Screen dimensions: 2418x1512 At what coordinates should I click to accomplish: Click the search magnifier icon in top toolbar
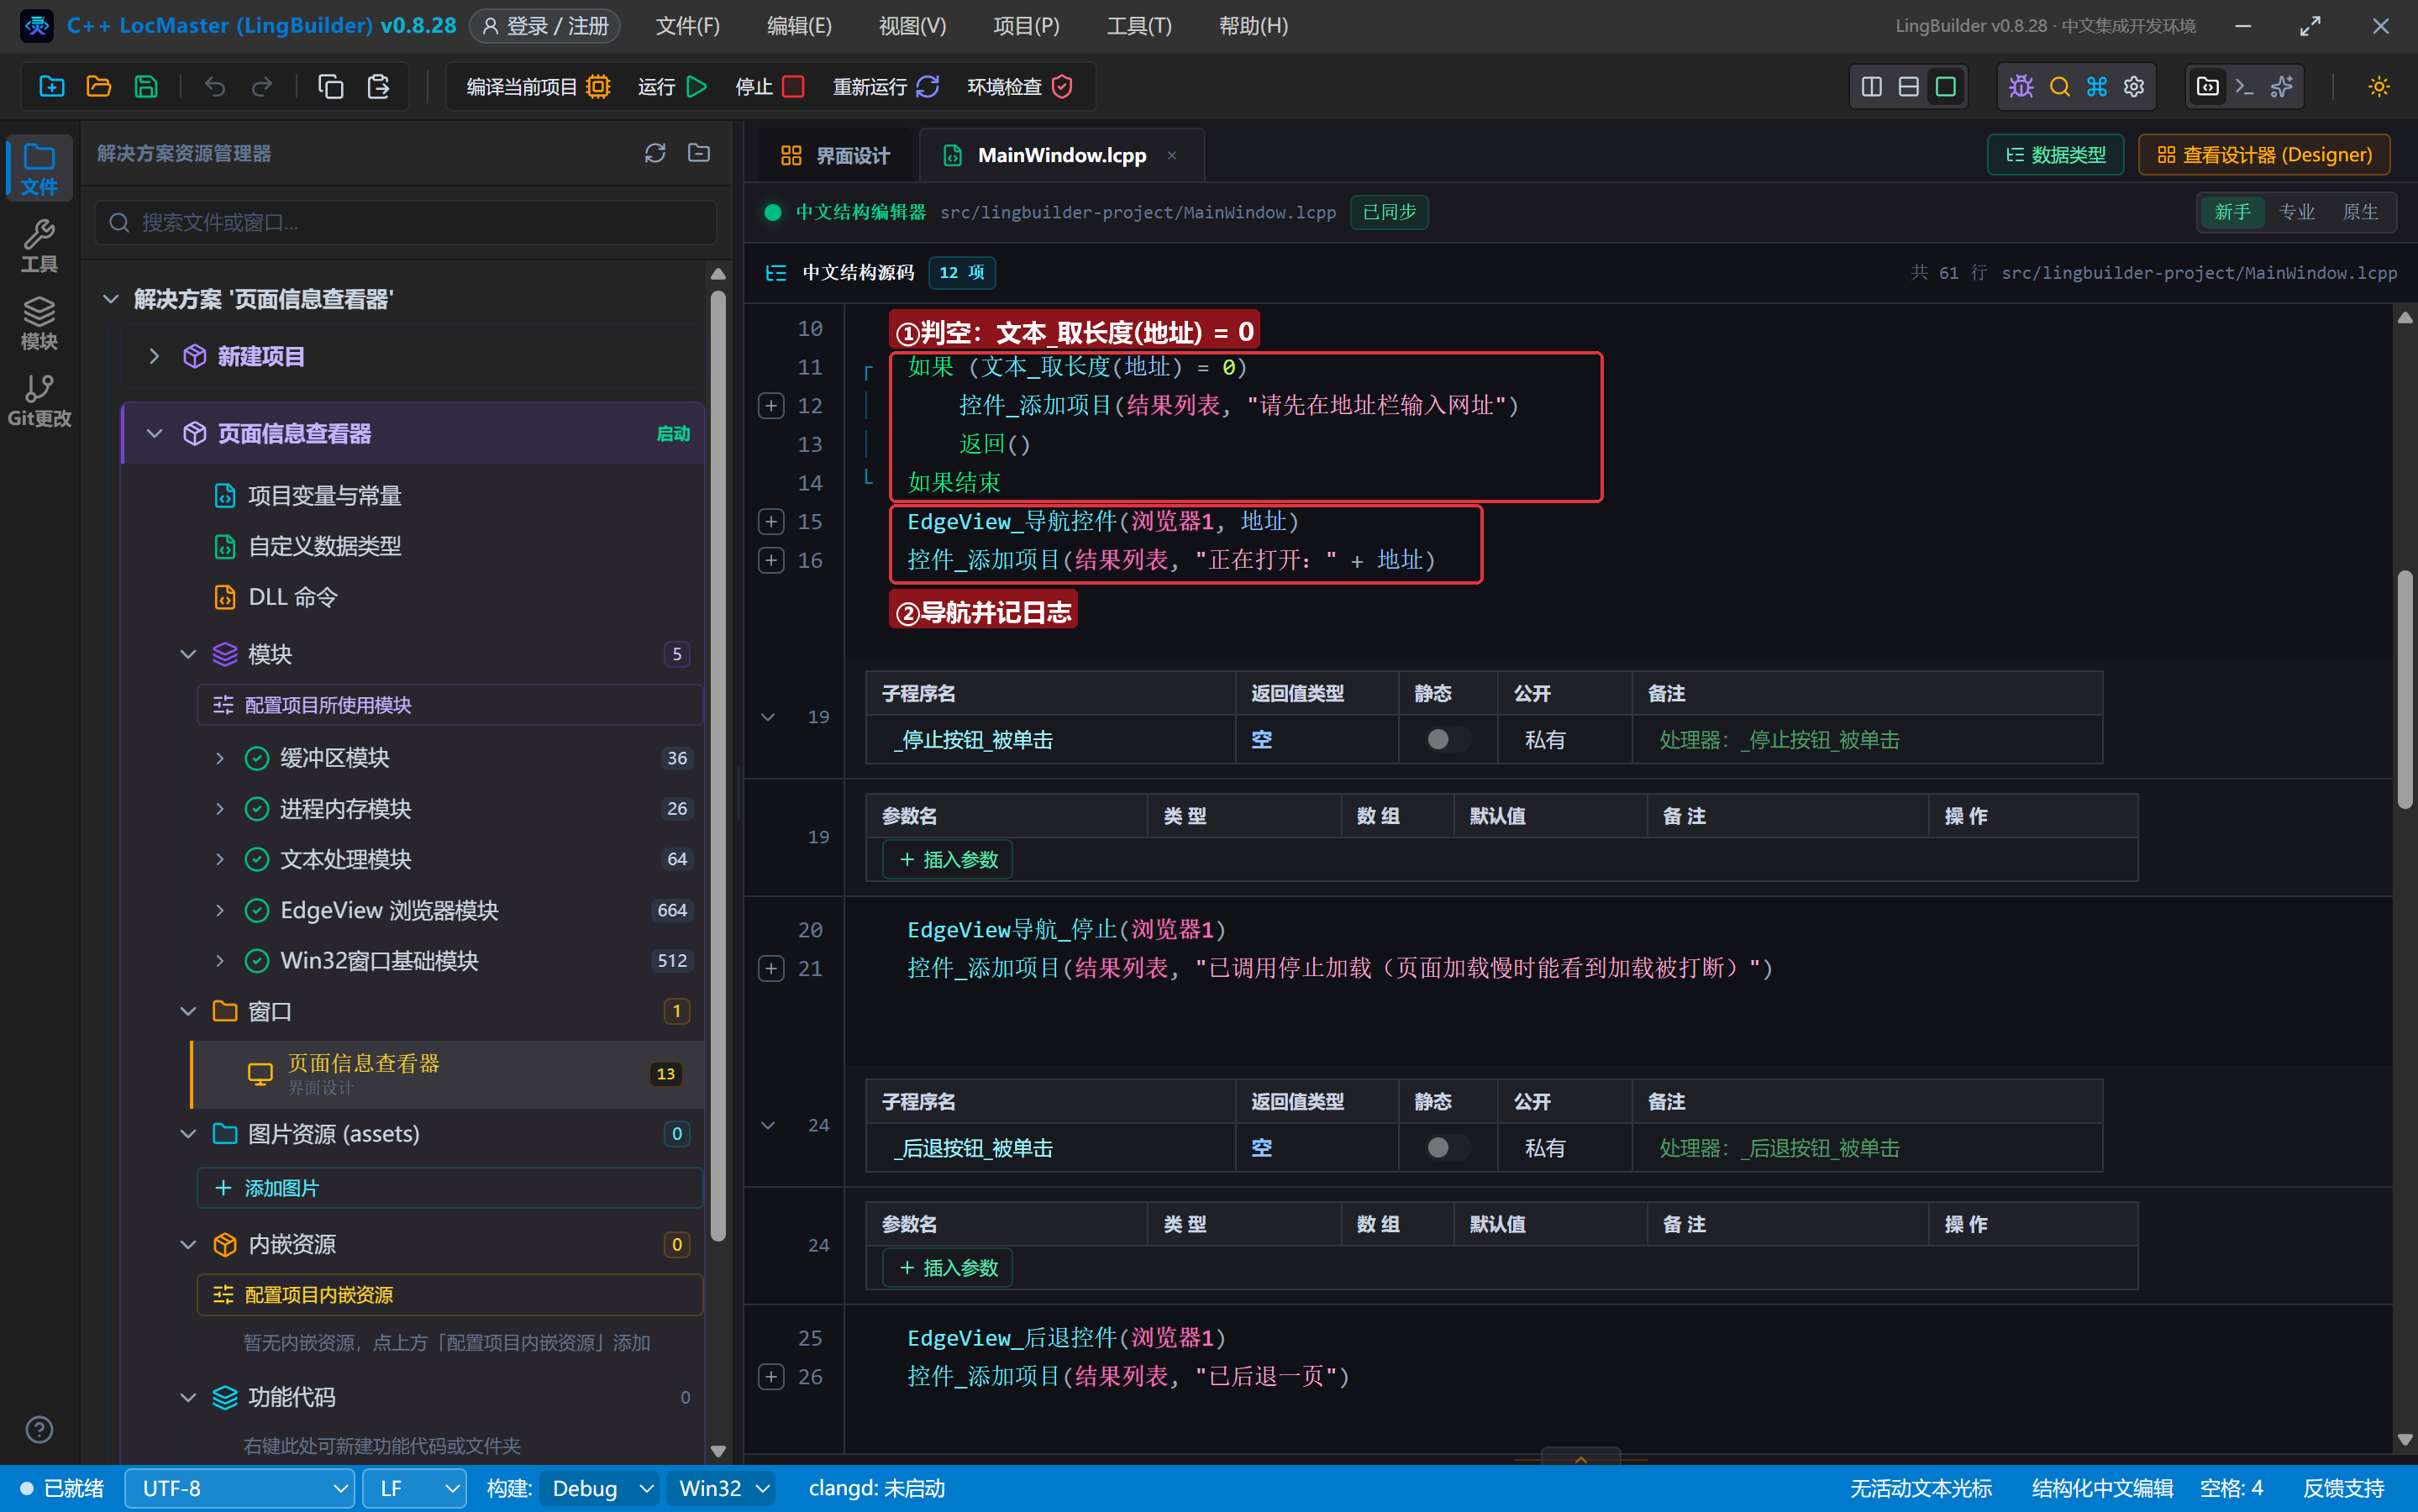[x=2059, y=87]
